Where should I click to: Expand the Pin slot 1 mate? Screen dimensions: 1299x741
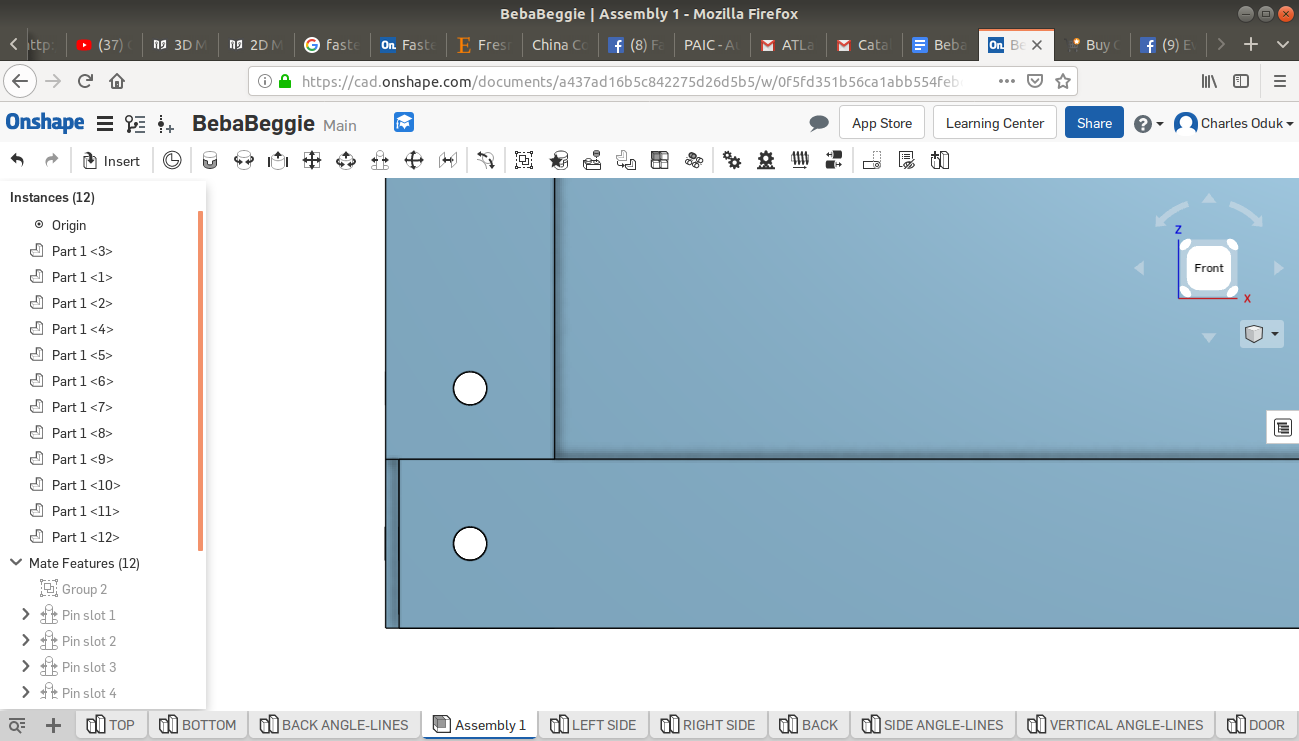(26, 615)
